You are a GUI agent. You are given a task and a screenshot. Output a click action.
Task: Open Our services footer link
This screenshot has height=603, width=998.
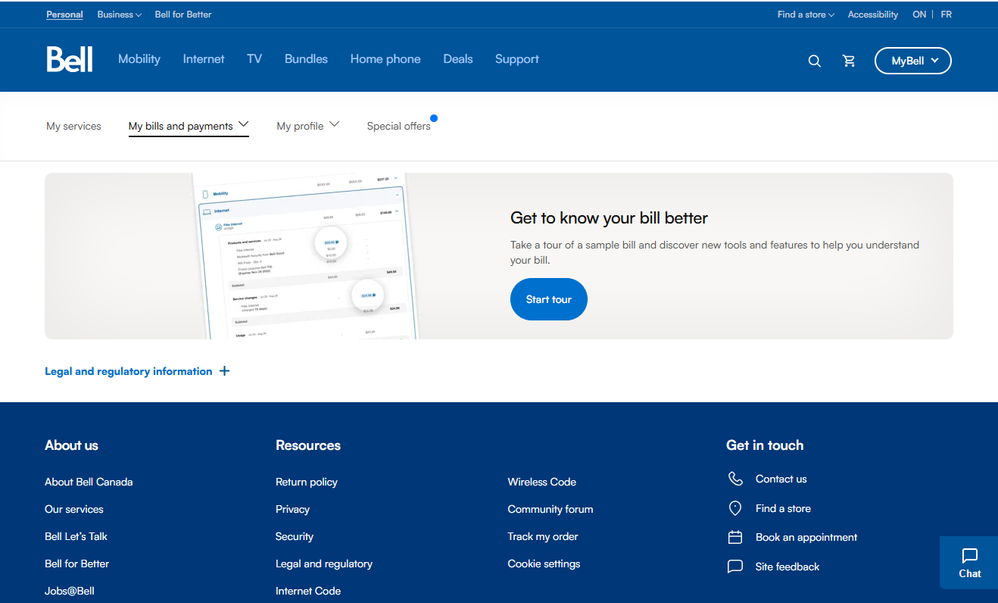click(x=74, y=509)
